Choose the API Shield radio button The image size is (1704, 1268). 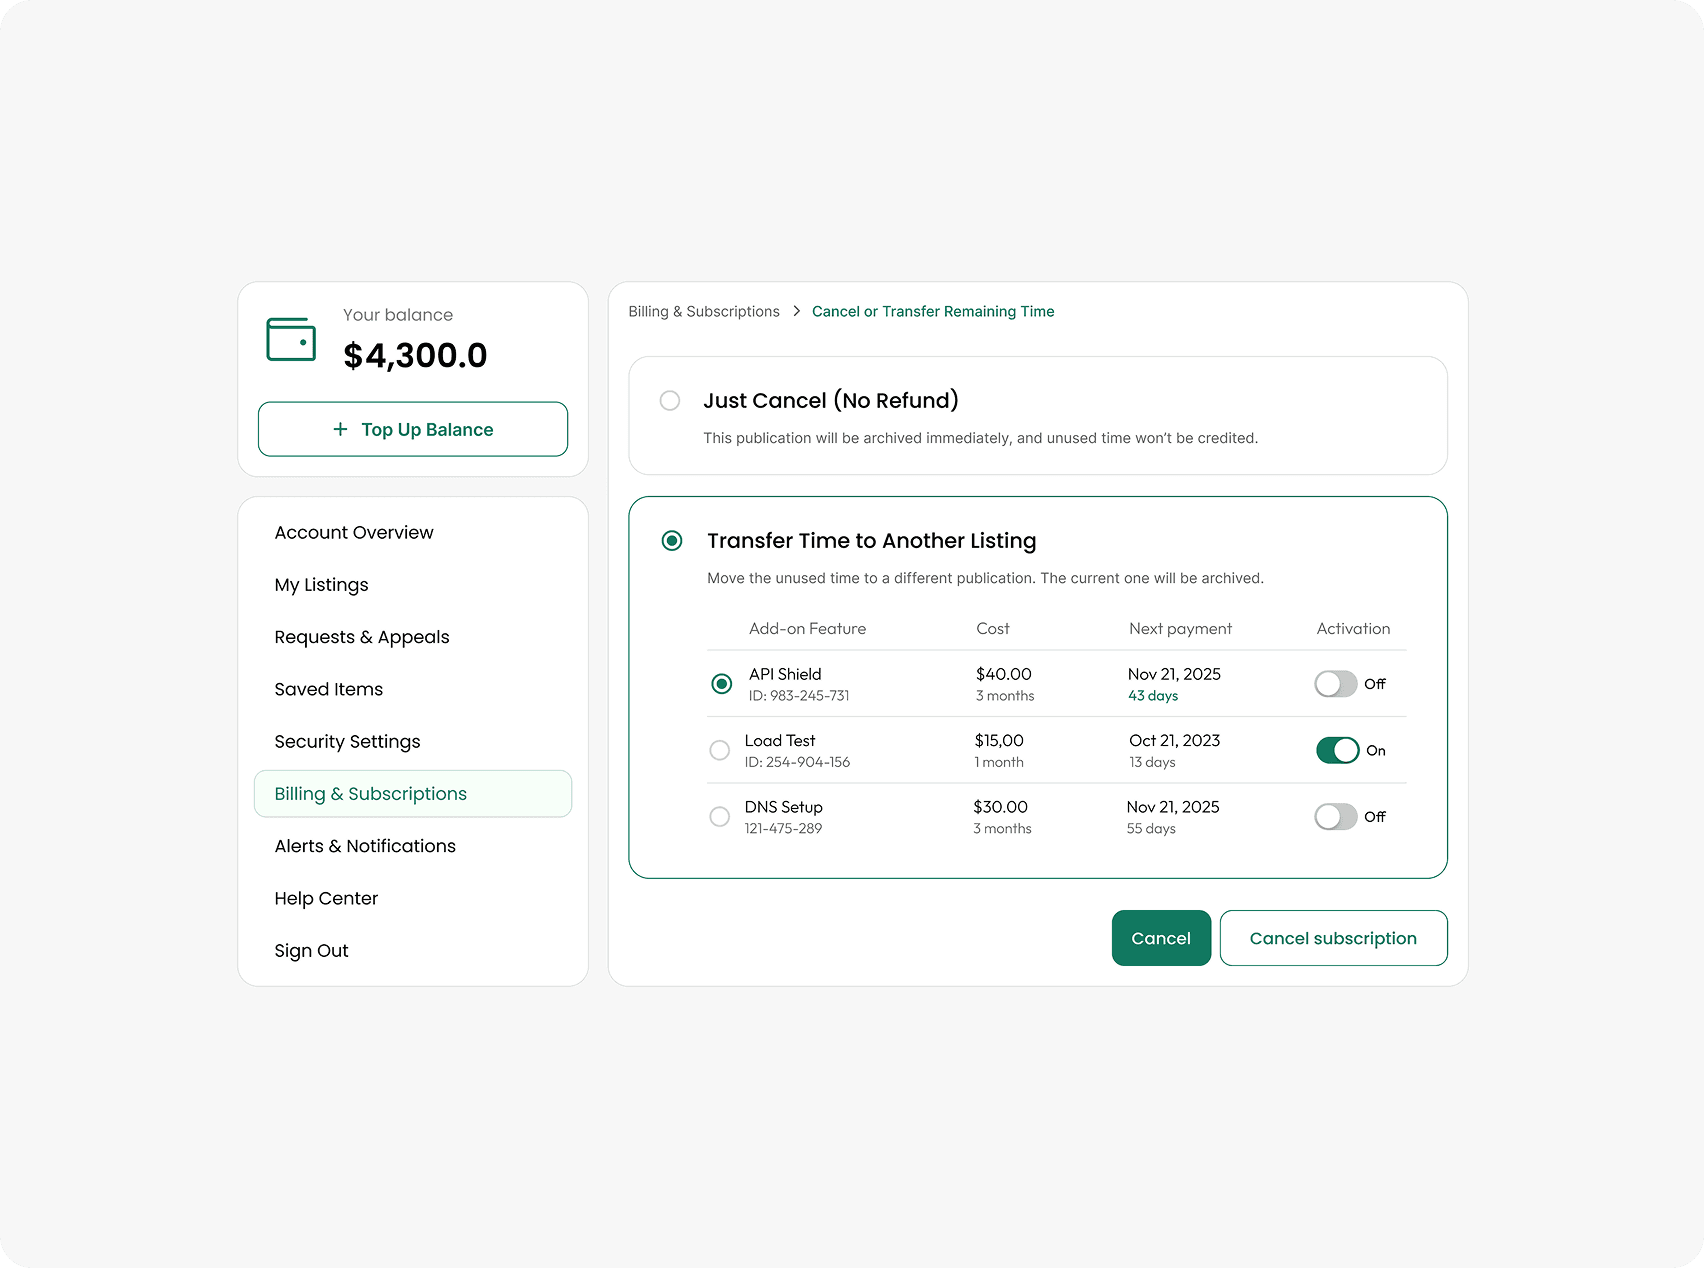pyautogui.click(x=721, y=684)
